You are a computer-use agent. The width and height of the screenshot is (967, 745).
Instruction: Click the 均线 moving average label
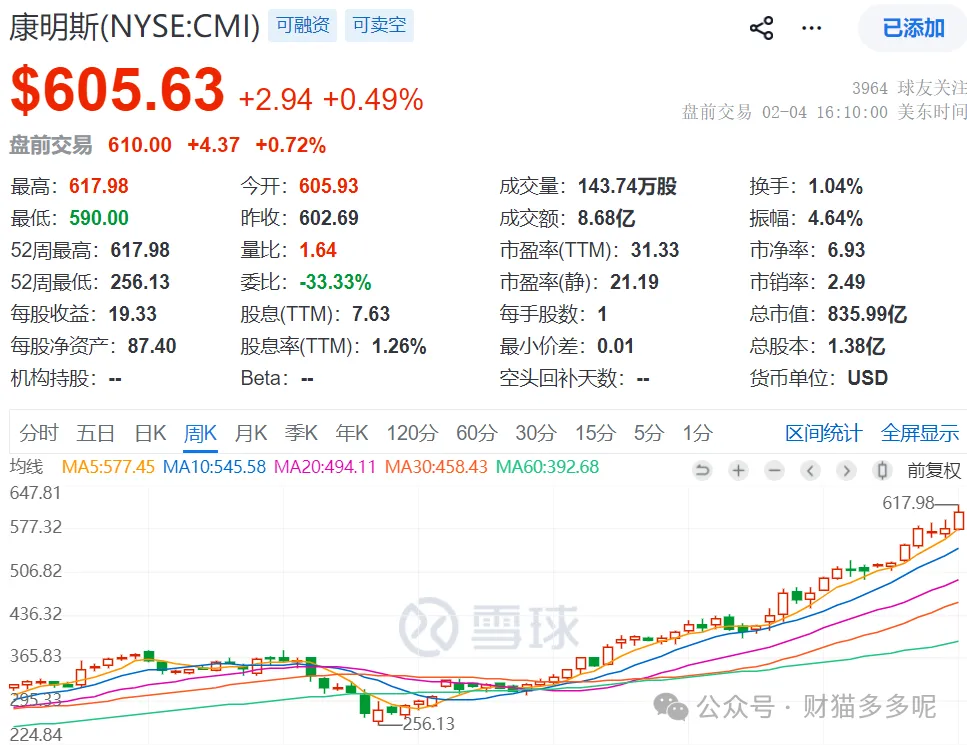27,467
